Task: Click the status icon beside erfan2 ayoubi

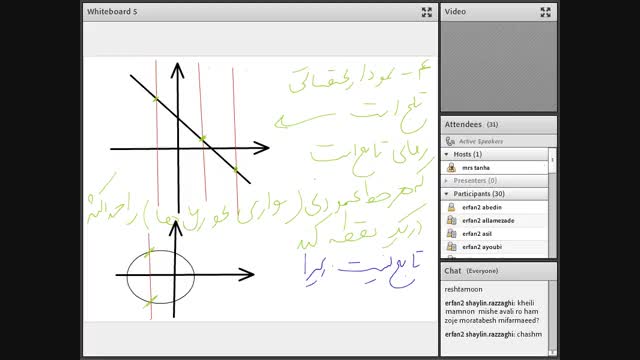Action: click(451, 247)
